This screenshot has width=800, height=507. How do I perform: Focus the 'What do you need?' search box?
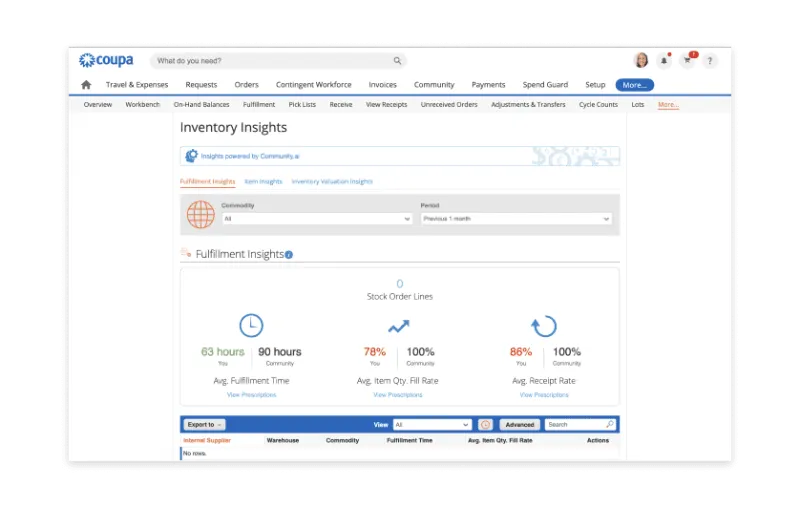pos(278,61)
